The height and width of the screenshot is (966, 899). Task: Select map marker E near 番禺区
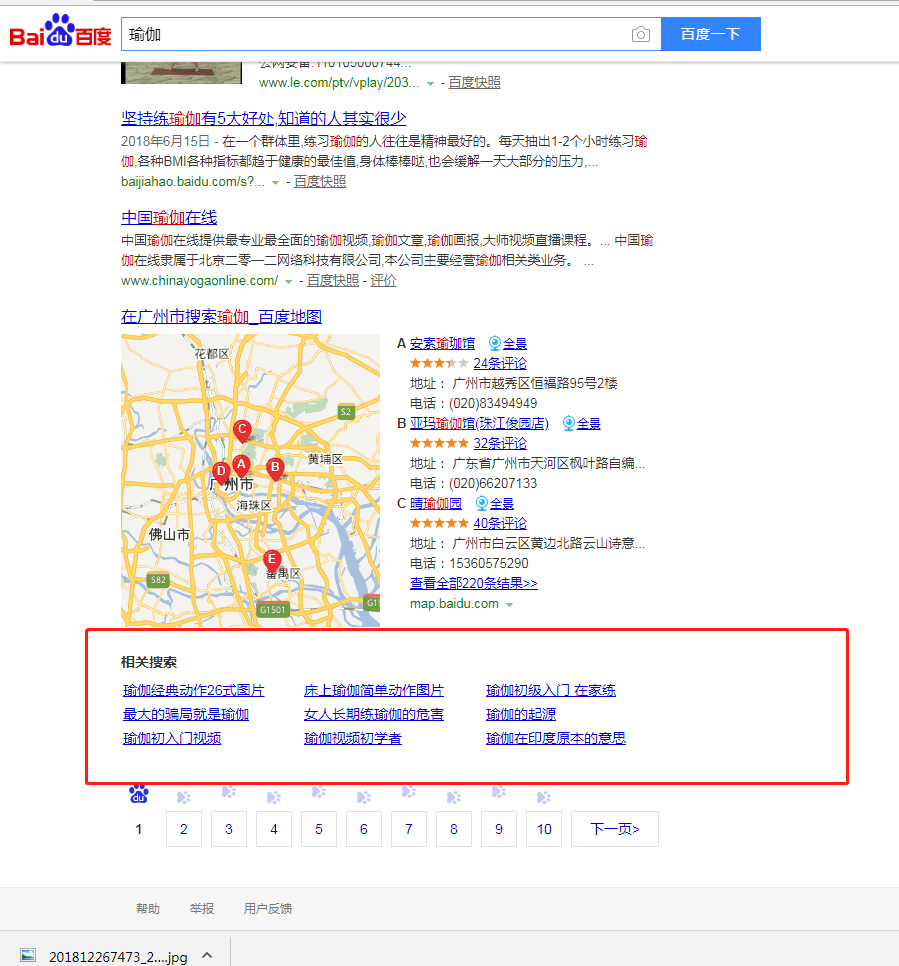coord(271,560)
